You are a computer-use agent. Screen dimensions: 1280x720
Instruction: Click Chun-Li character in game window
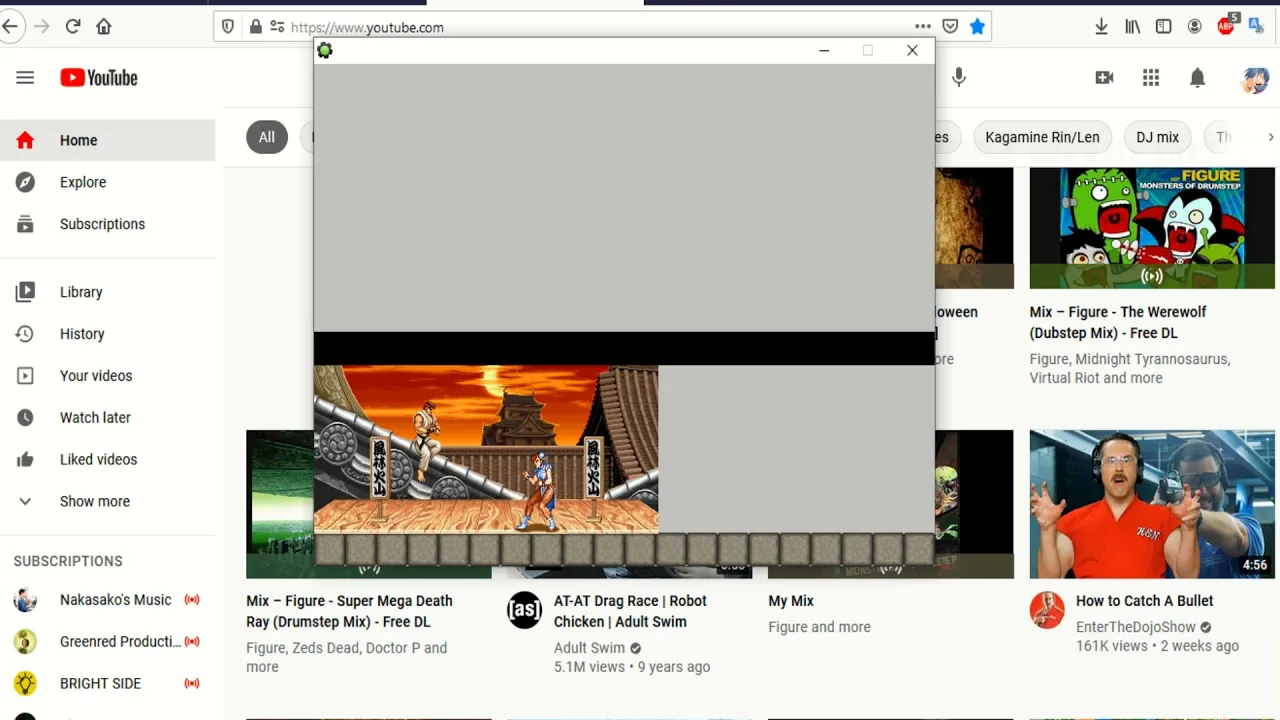pyautogui.click(x=538, y=490)
